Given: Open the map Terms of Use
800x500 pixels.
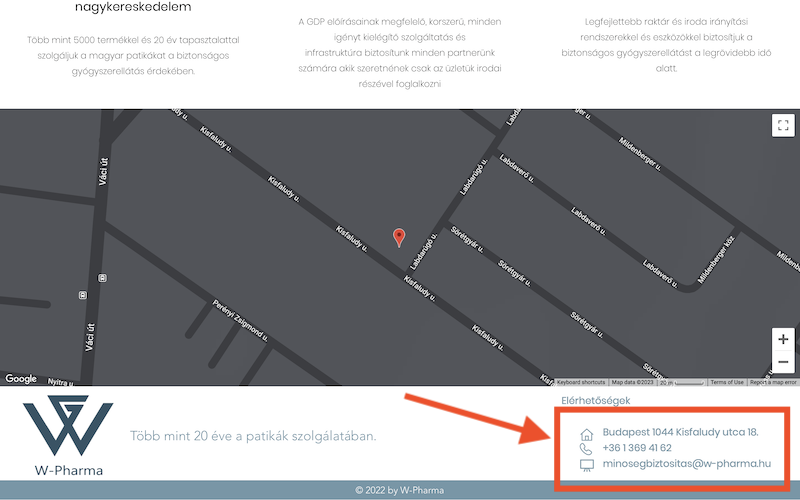Looking at the screenshot, I should [x=727, y=382].
